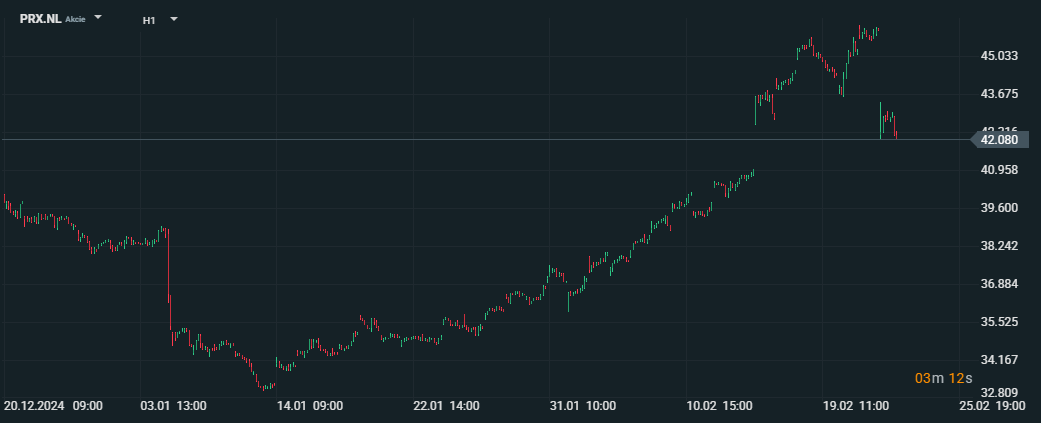Click the 14.01 09:00 time label
The image size is (1041, 423).
(x=310, y=406)
